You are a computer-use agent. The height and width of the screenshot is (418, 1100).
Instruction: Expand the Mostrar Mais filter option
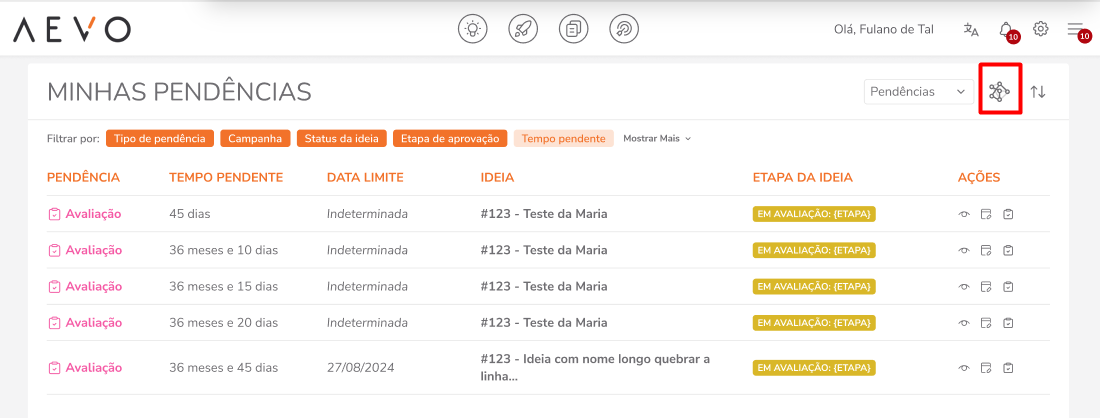tap(657, 139)
